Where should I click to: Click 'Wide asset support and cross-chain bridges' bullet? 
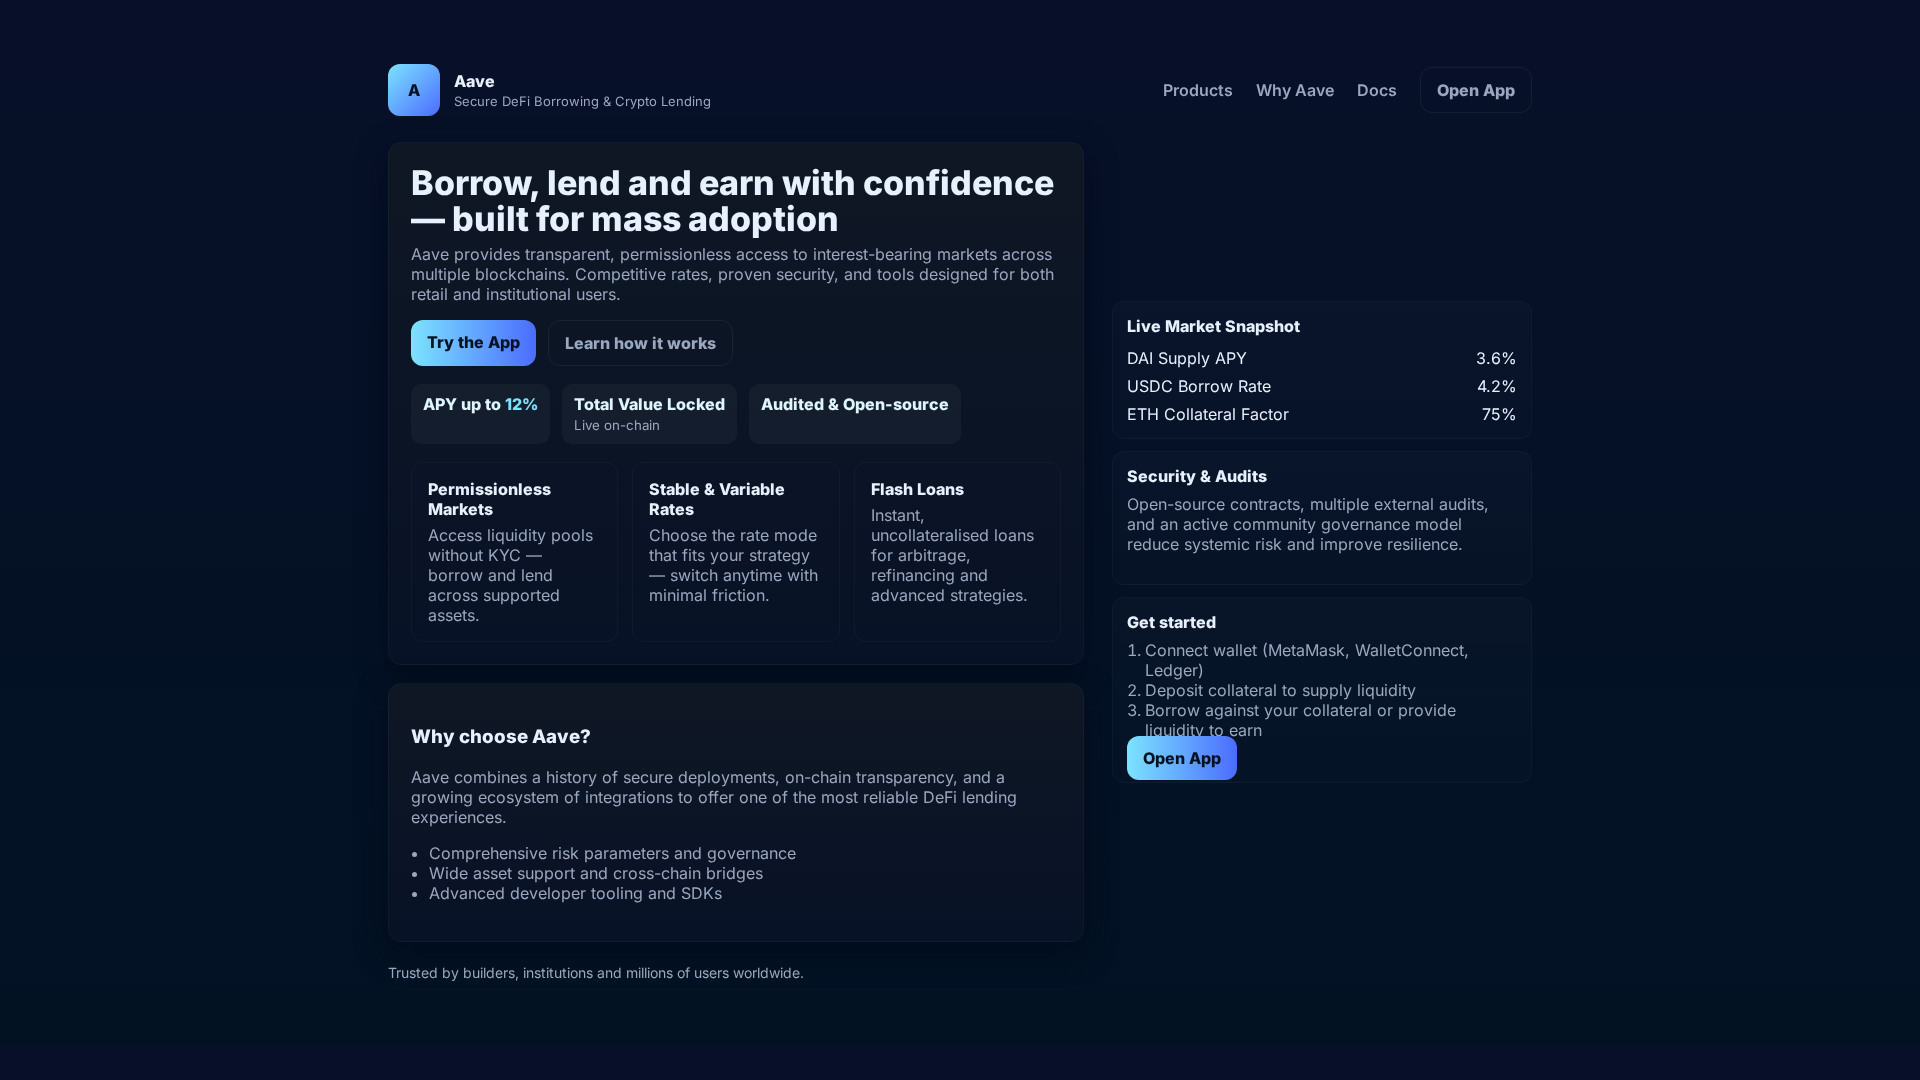point(596,873)
